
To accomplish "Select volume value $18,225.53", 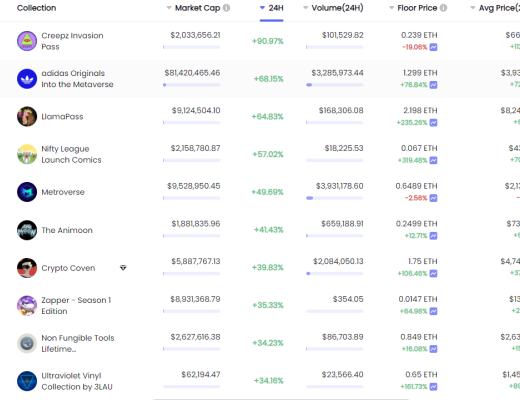I will coord(344,148).
